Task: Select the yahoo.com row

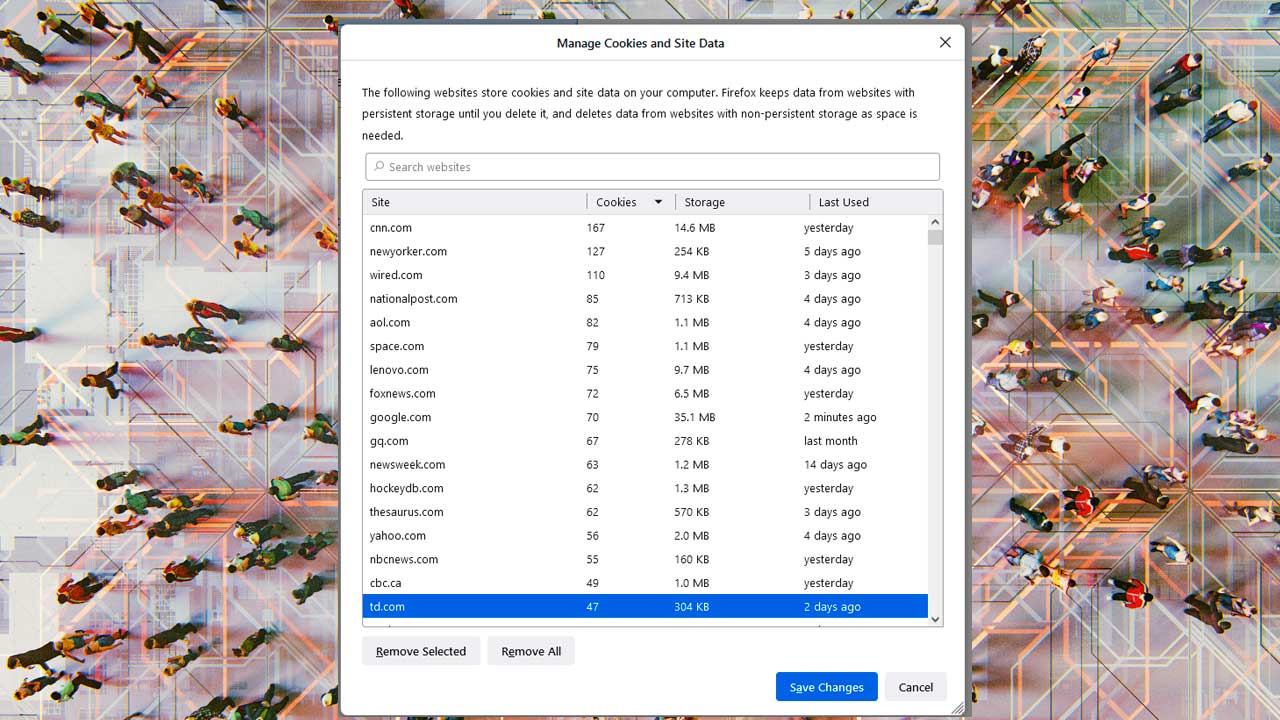Action: pos(645,536)
